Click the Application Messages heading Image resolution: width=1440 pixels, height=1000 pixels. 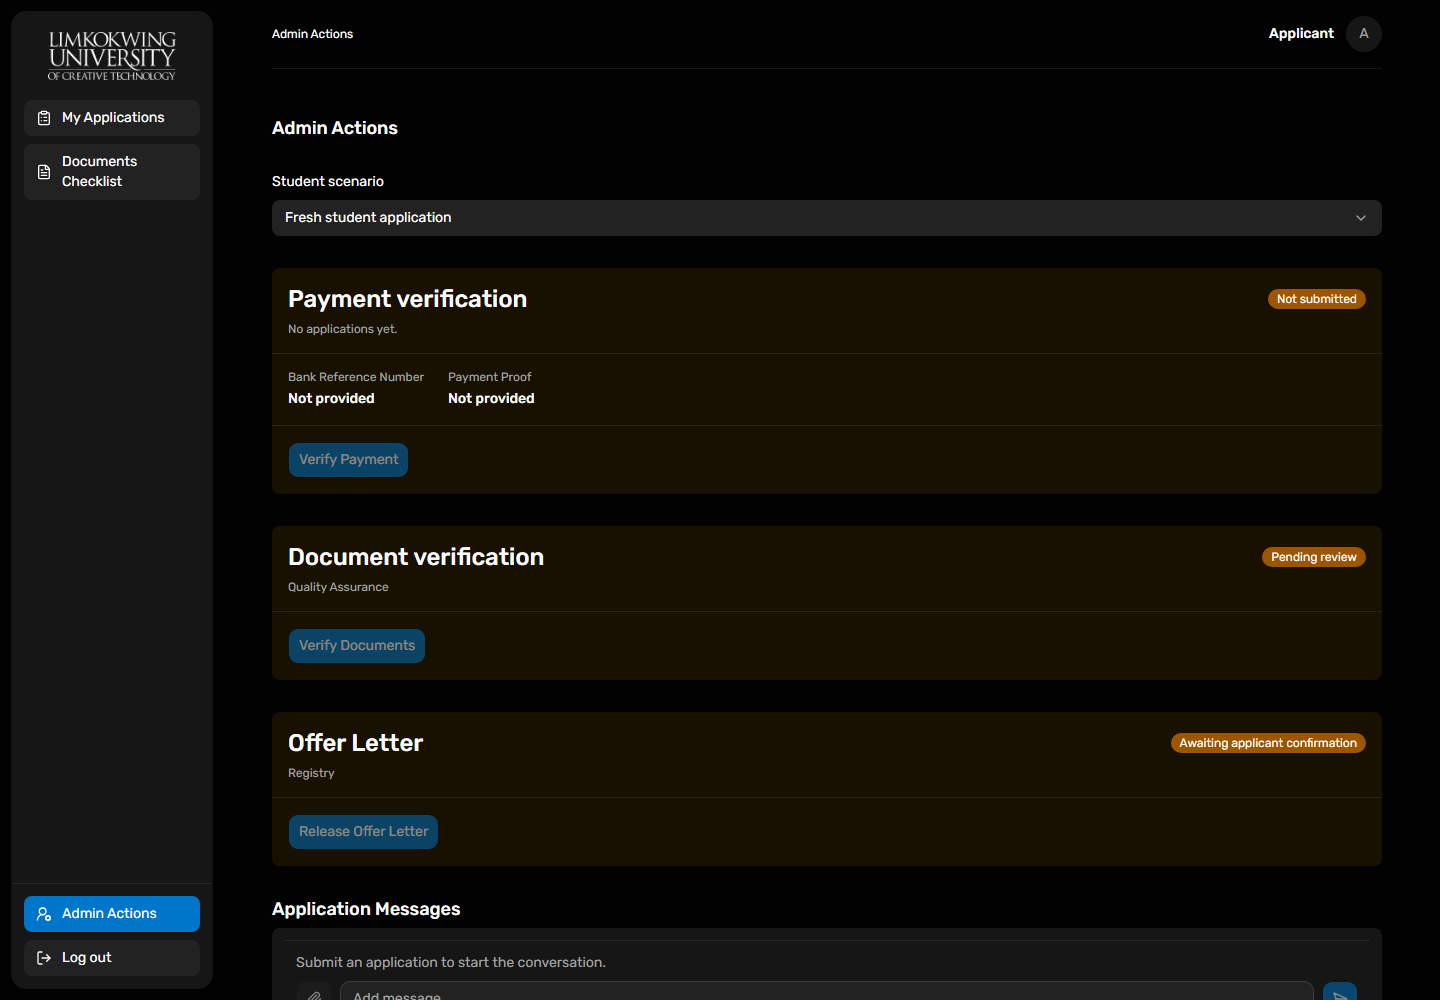tap(366, 909)
